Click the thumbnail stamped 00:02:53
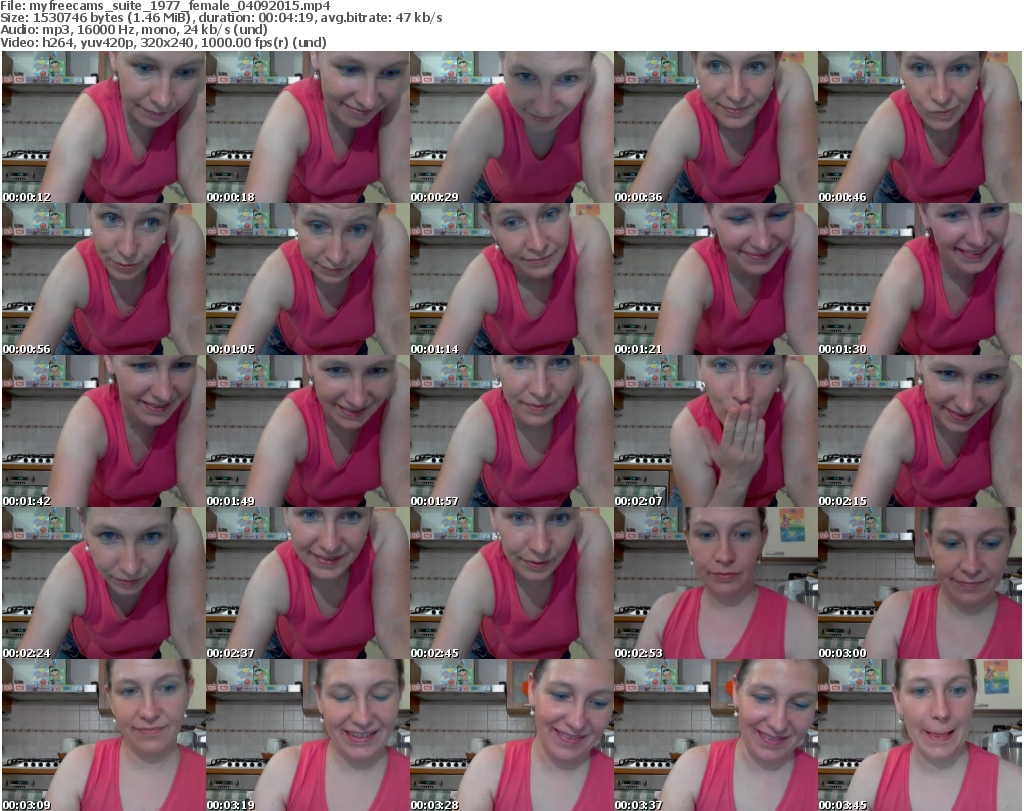The height and width of the screenshot is (811, 1024). pyautogui.click(x=716, y=583)
